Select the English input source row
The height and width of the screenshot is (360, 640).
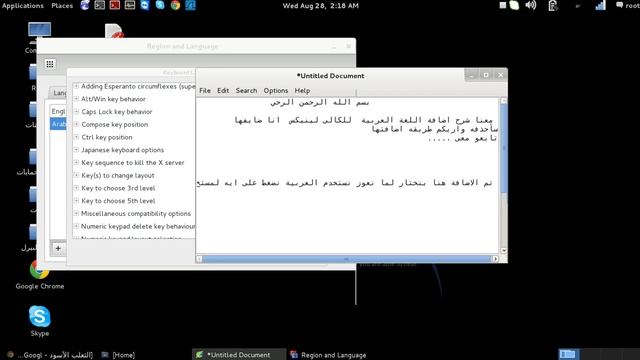tap(58, 111)
